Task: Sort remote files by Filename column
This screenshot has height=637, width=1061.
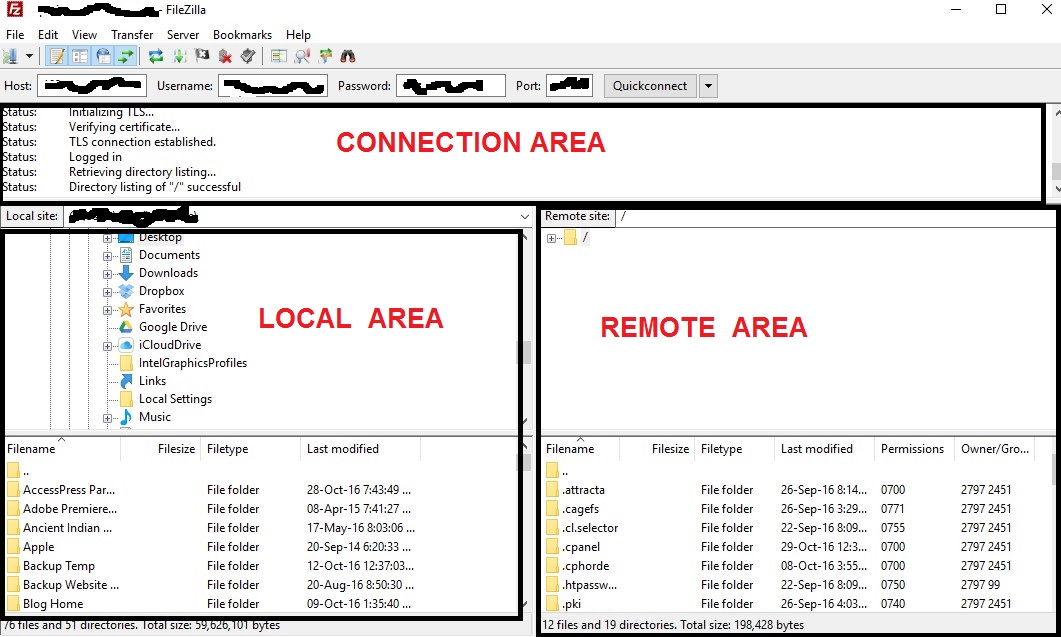Action: (x=581, y=449)
